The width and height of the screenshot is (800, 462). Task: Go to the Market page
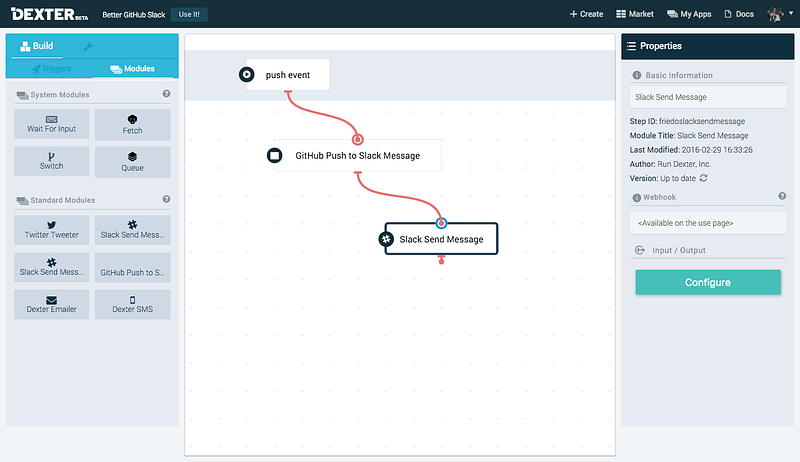pos(635,14)
